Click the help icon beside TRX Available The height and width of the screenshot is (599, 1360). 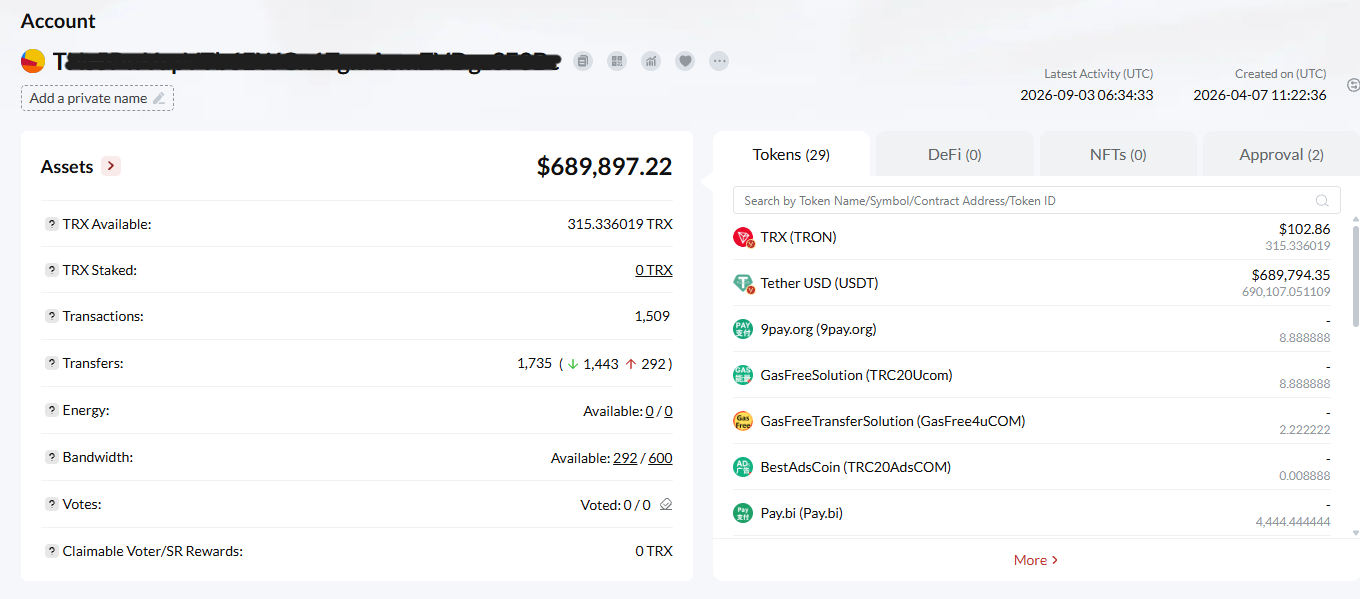51,224
